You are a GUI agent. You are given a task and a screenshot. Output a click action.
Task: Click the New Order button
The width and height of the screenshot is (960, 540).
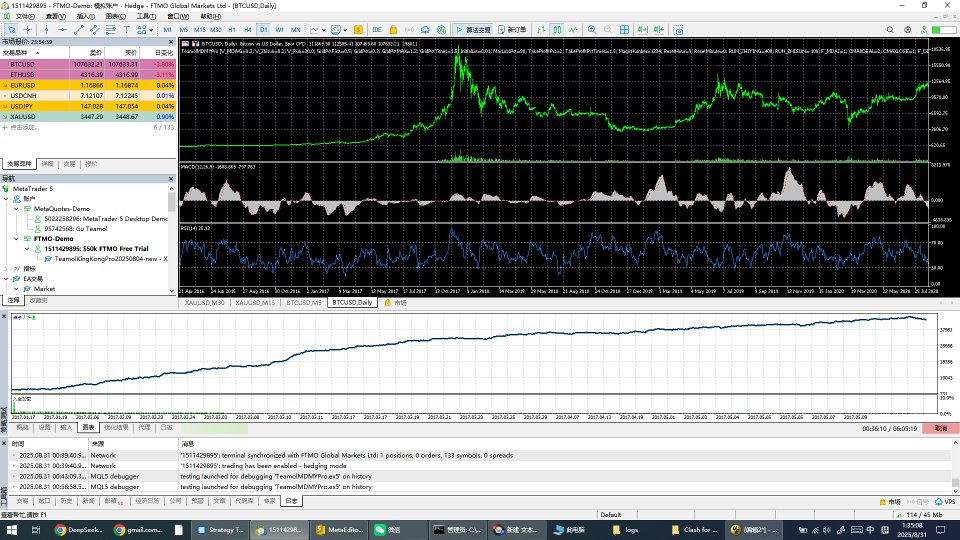coord(512,29)
